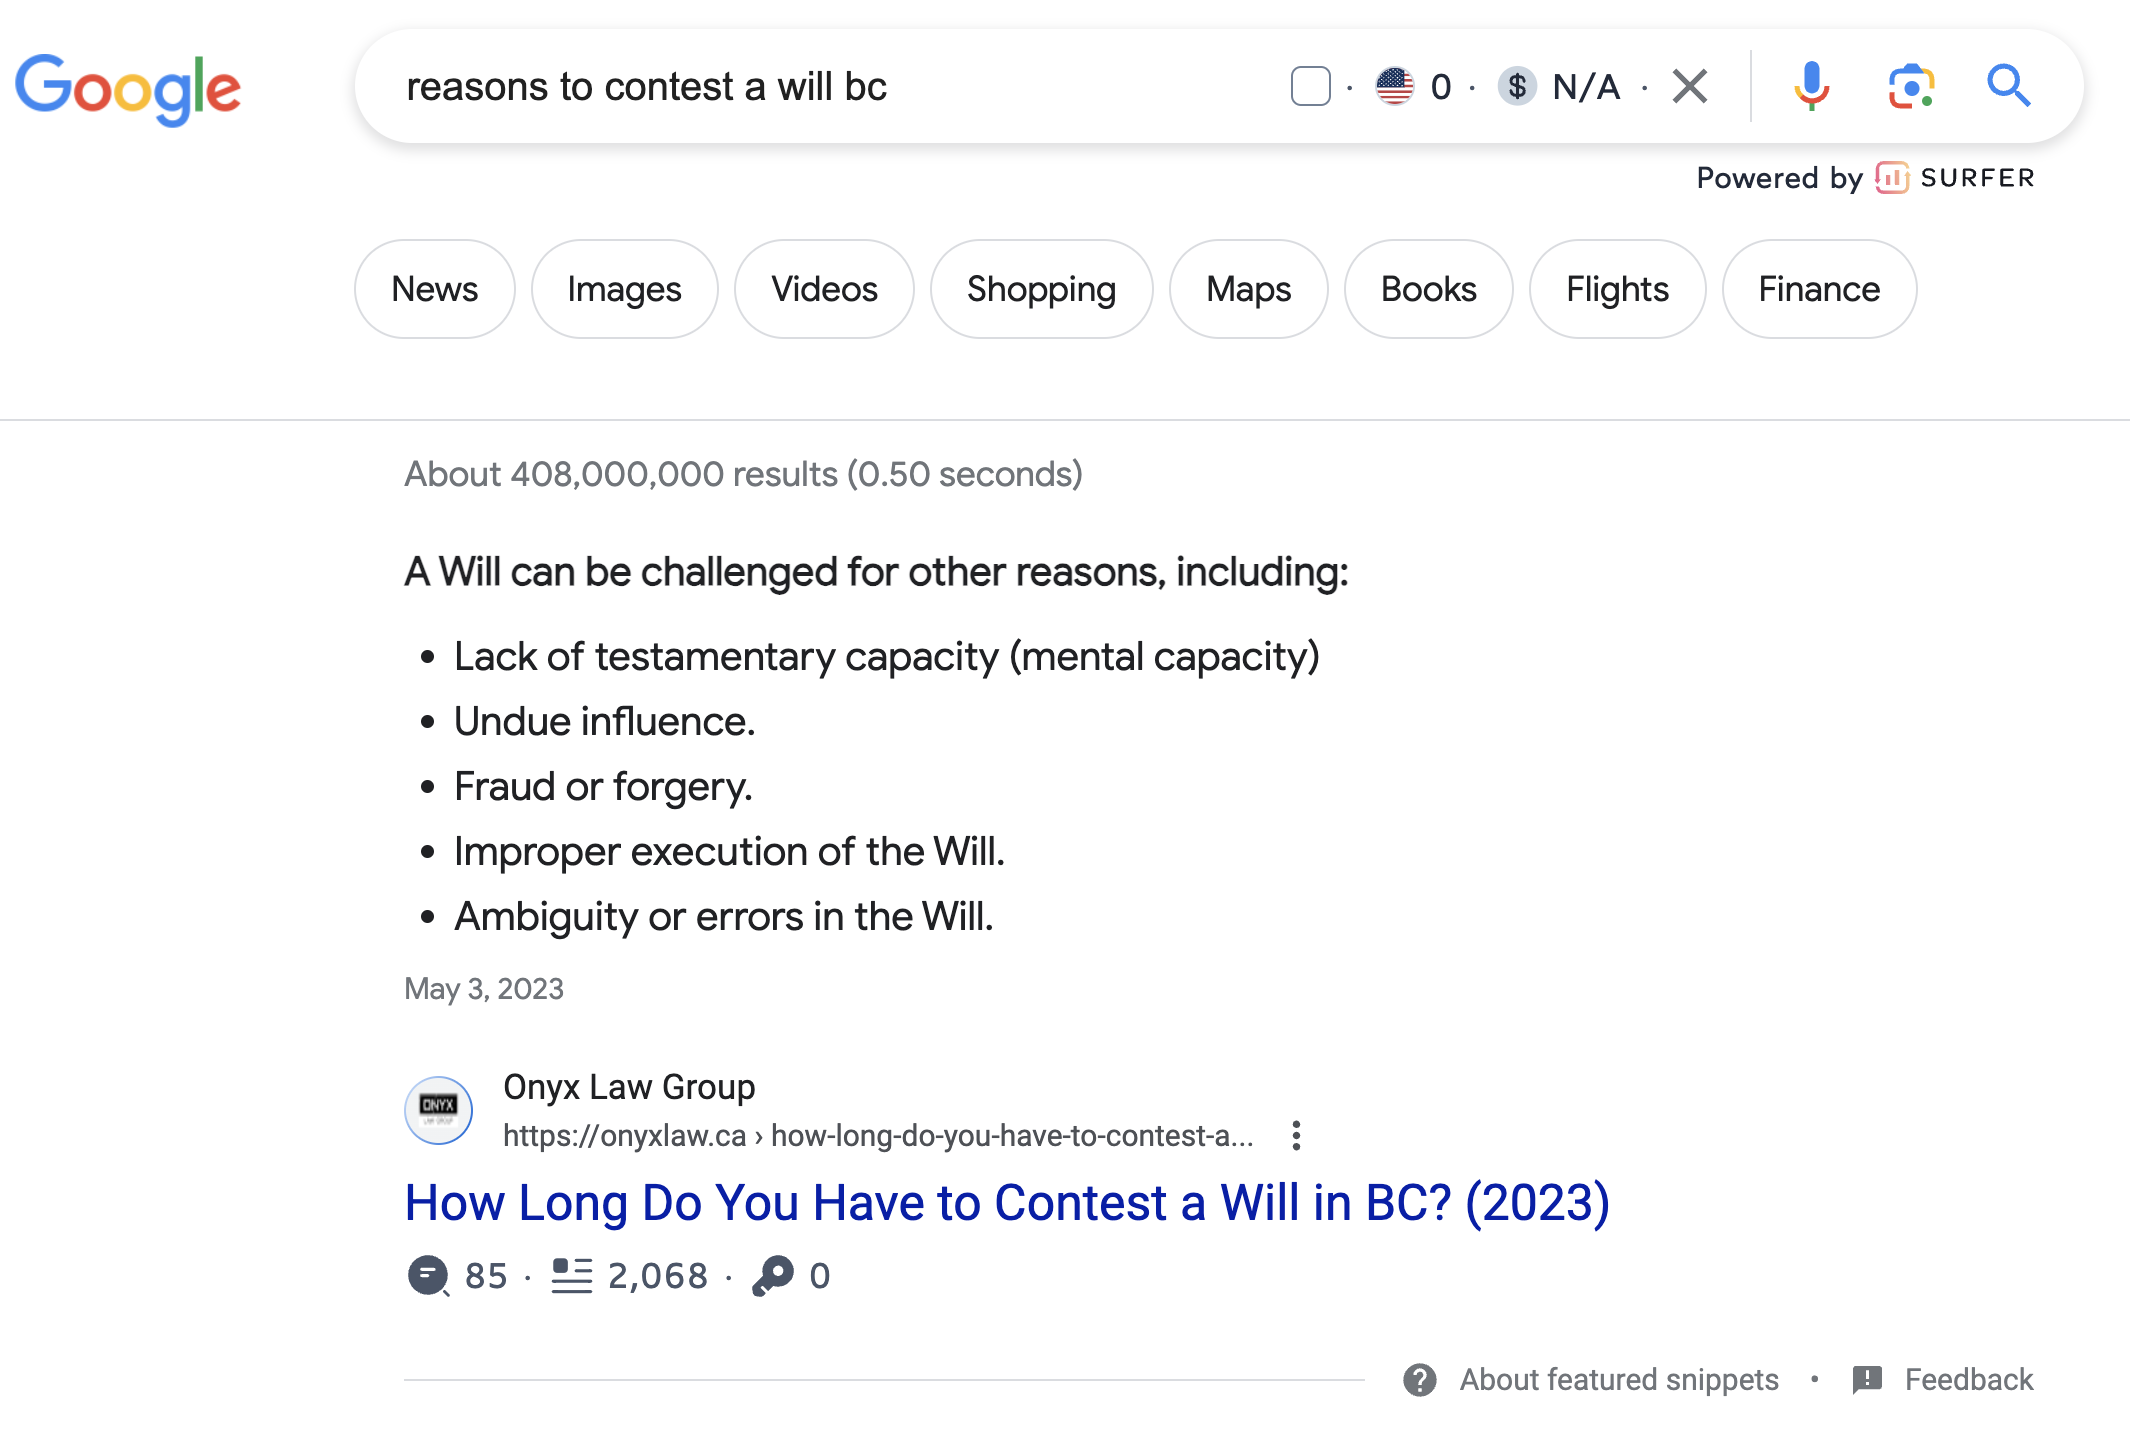This screenshot has height=1438, width=2130.
Task: Switch to Shopping results
Action: 1041,289
